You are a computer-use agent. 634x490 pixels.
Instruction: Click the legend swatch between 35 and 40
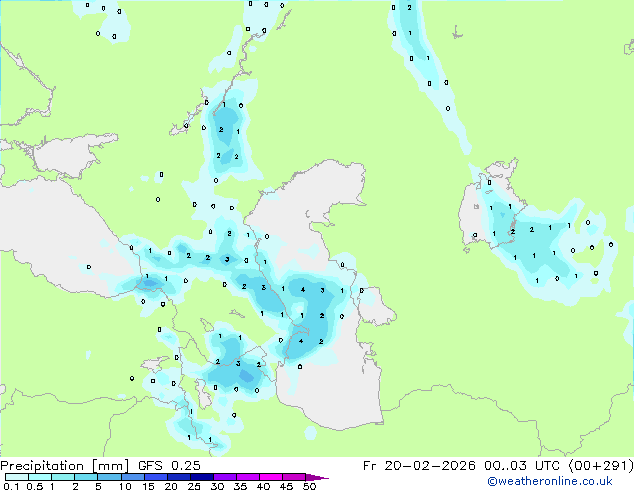pyautogui.click(x=248, y=477)
